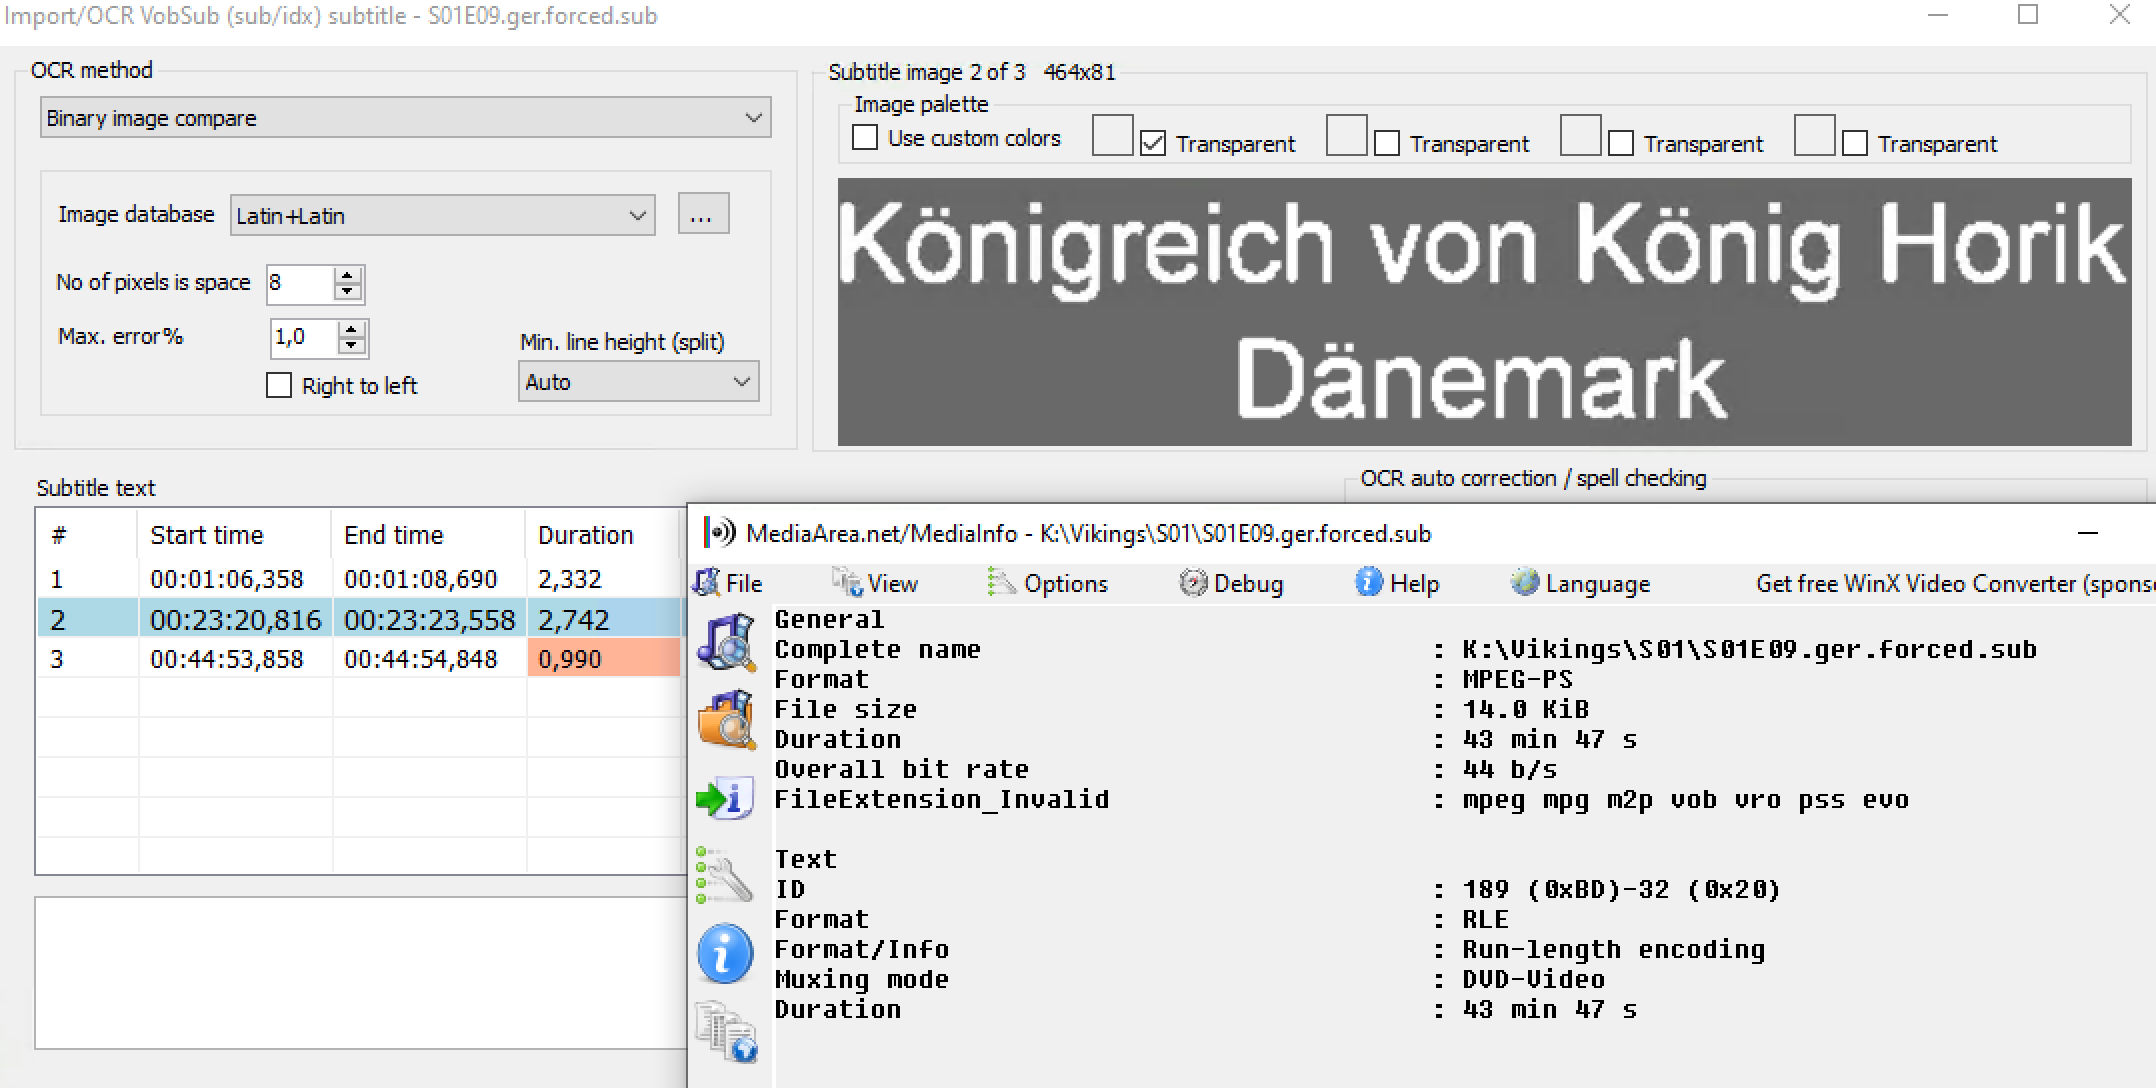Click the ellipsis button beside Image database
Image resolution: width=2156 pixels, height=1088 pixels.
pyautogui.click(x=703, y=214)
